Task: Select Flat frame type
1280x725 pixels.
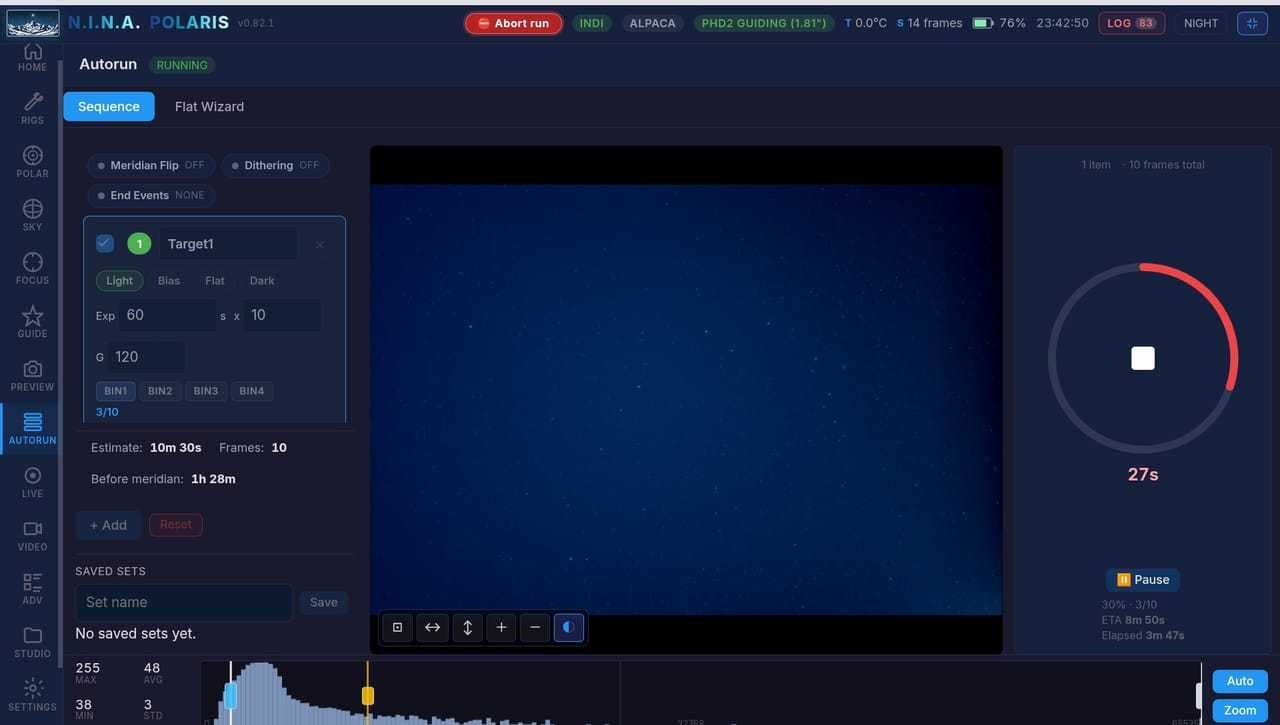Action: coord(215,281)
